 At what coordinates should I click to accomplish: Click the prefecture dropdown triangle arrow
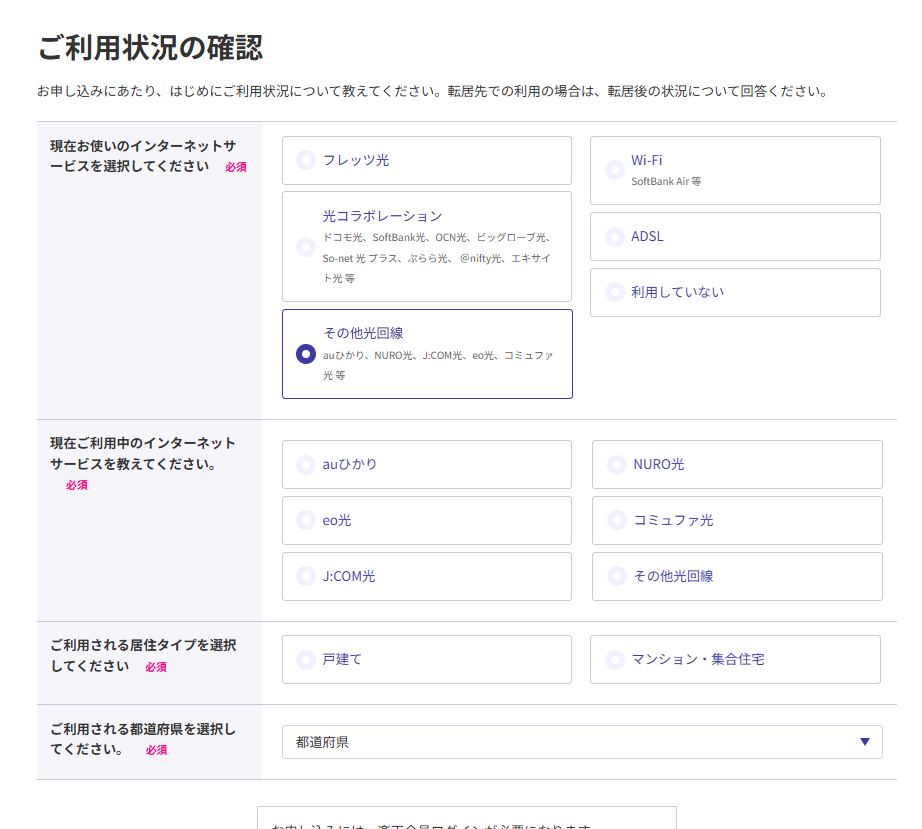[x=866, y=741]
